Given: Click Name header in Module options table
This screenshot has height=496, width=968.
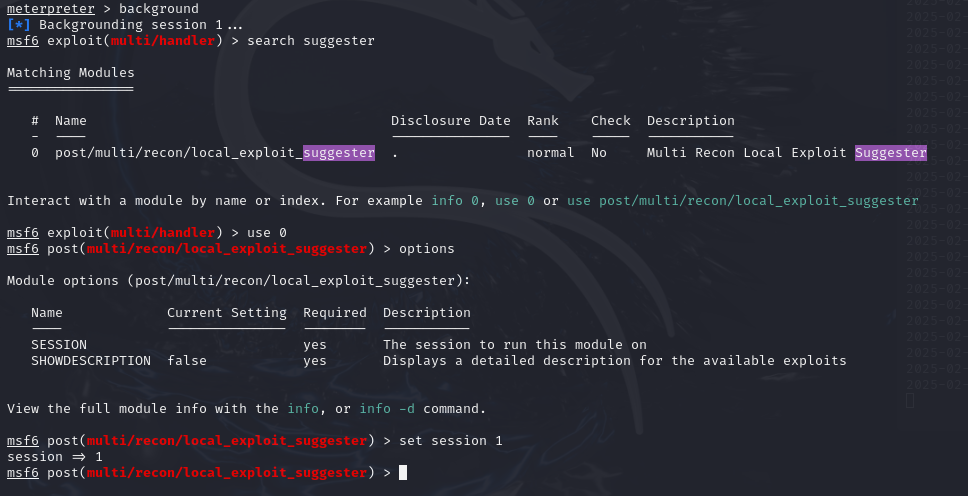Looking at the screenshot, I should click(x=47, y=313).
